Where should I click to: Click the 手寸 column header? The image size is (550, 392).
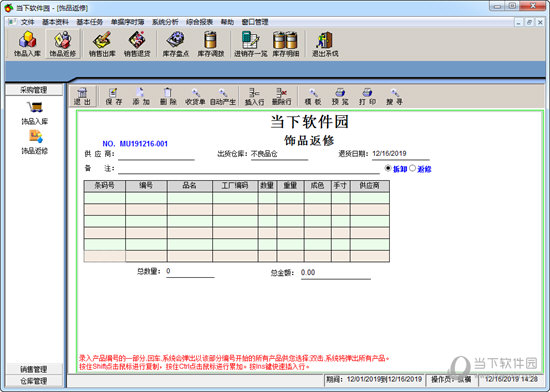(x=341, y=186)
